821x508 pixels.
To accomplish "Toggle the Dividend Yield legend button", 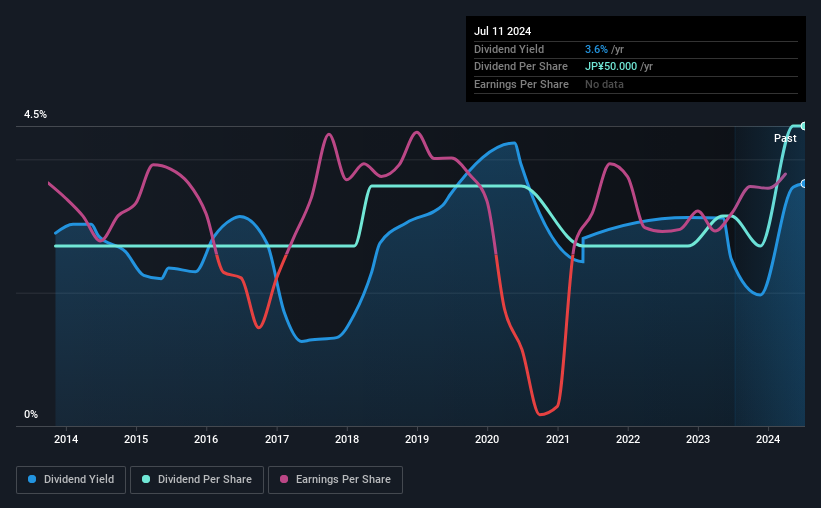I will [71, 480].
